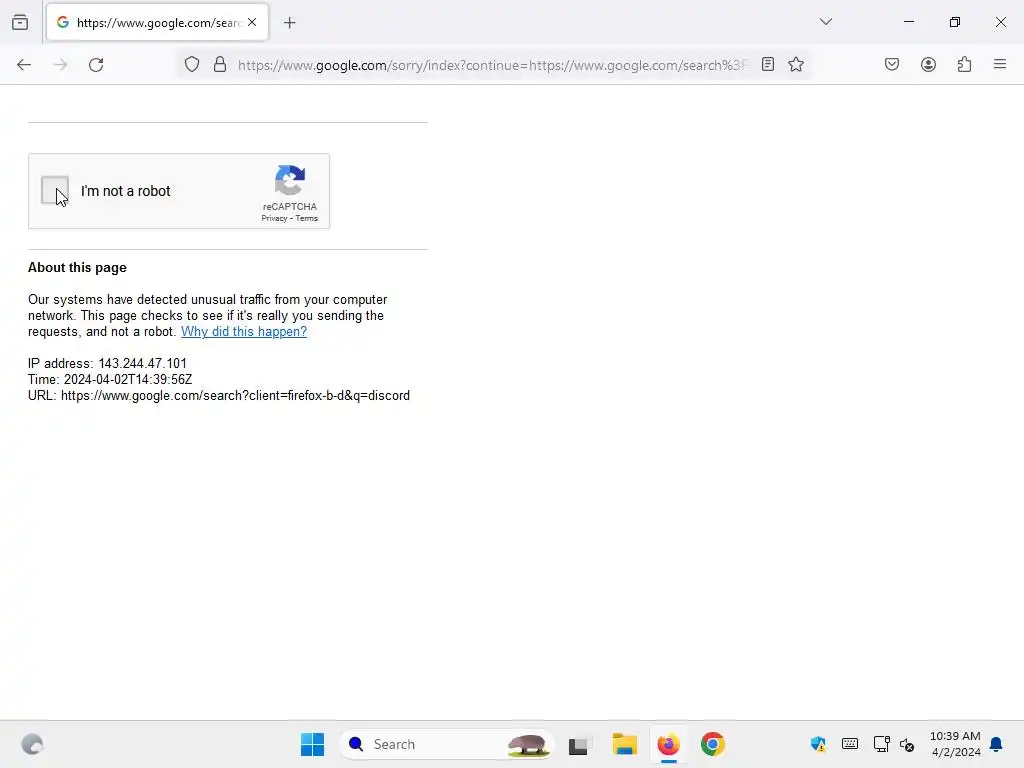The width and height of the screenshot is (1024, 768).
Task: Open Windows Security tray icon
Action: 818,744
